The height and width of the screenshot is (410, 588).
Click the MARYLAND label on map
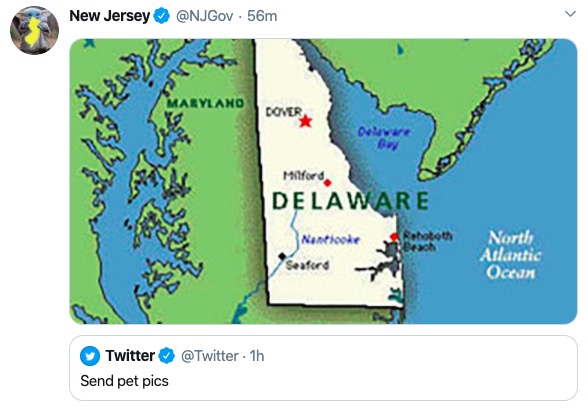point(205,103)
